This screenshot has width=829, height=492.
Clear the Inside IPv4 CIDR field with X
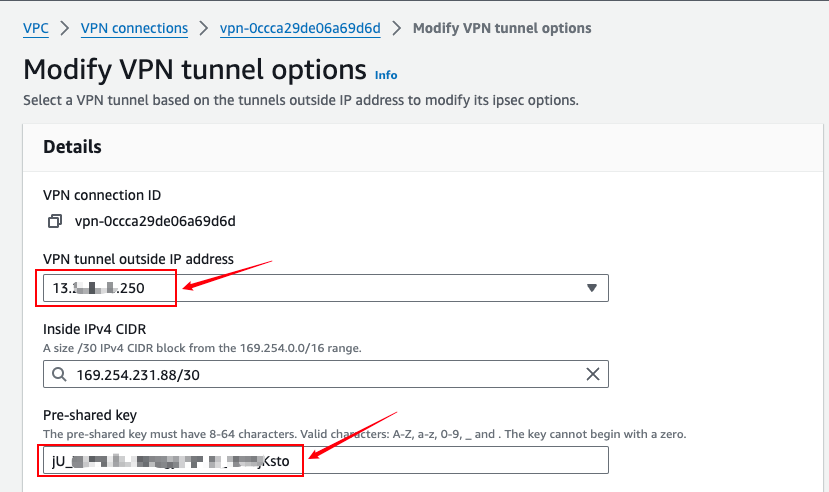coord(593,374)
